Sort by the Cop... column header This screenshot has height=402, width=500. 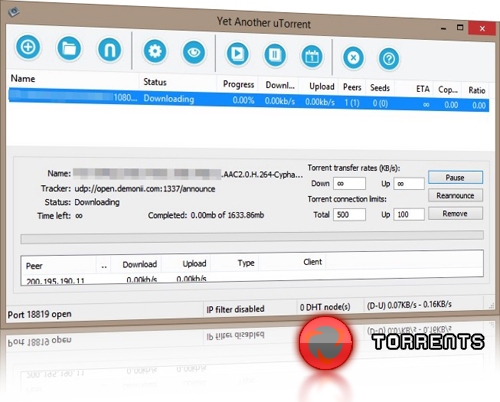tap(448, 90)
